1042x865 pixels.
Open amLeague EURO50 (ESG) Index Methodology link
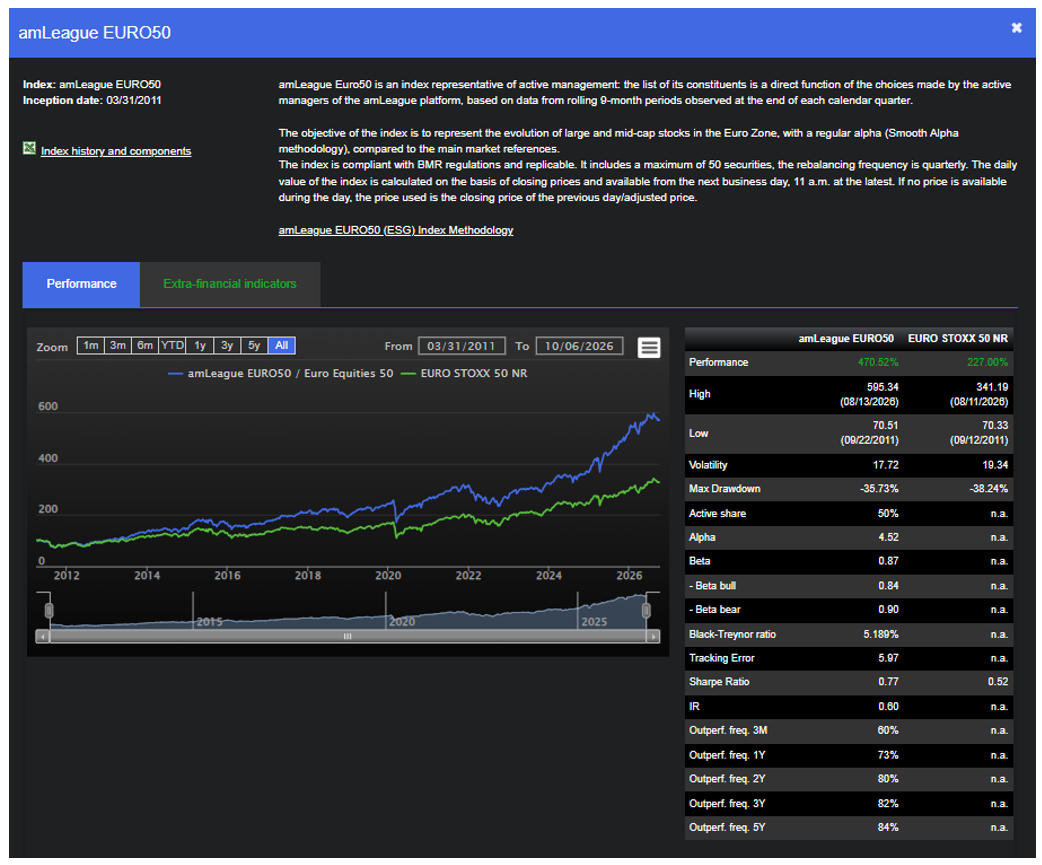tap(395, 230)
